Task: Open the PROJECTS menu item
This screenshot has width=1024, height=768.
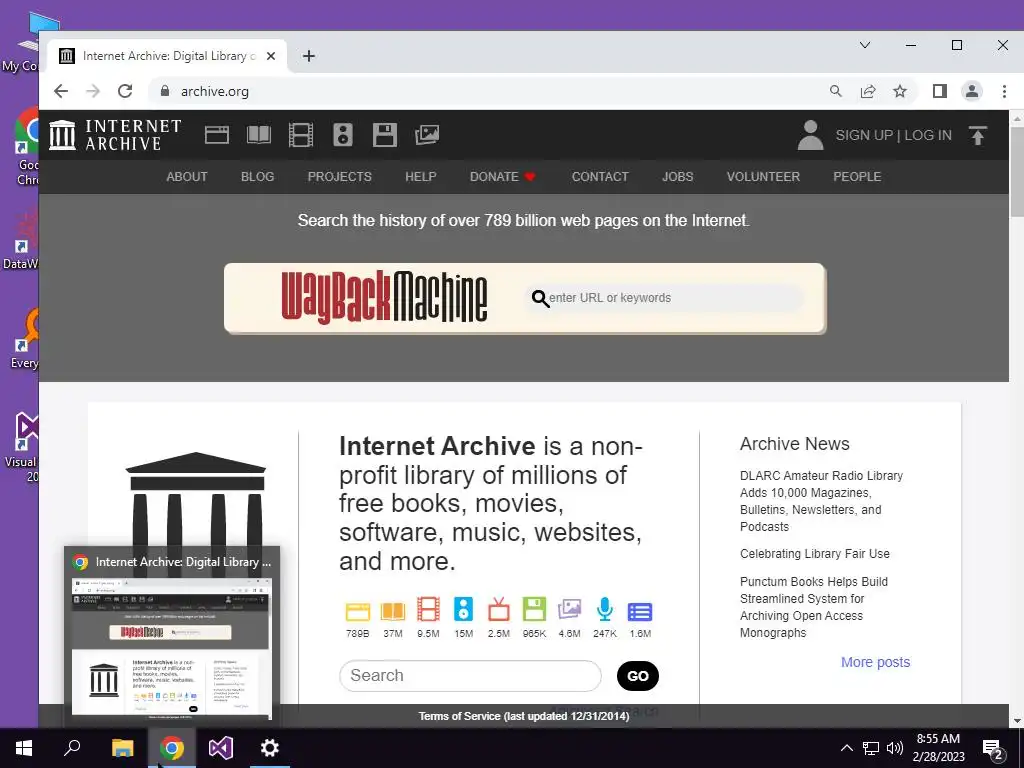Action: (340, 176)
